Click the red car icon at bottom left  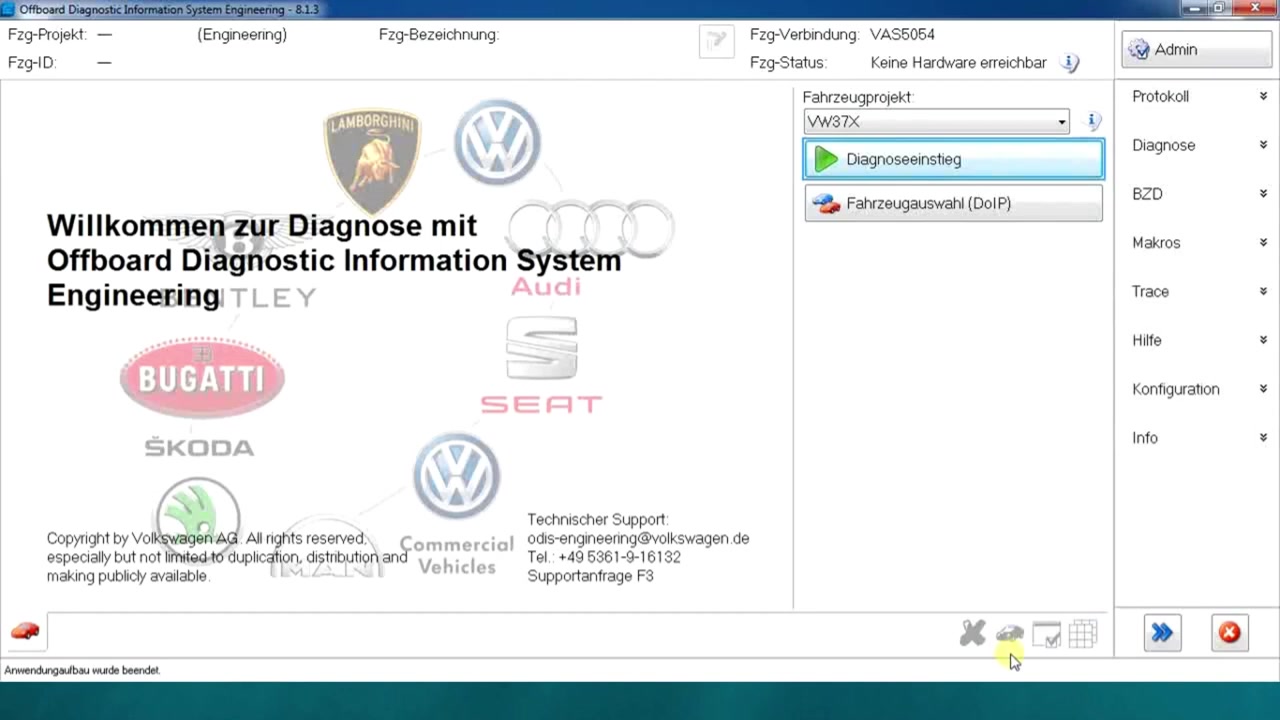25,632
